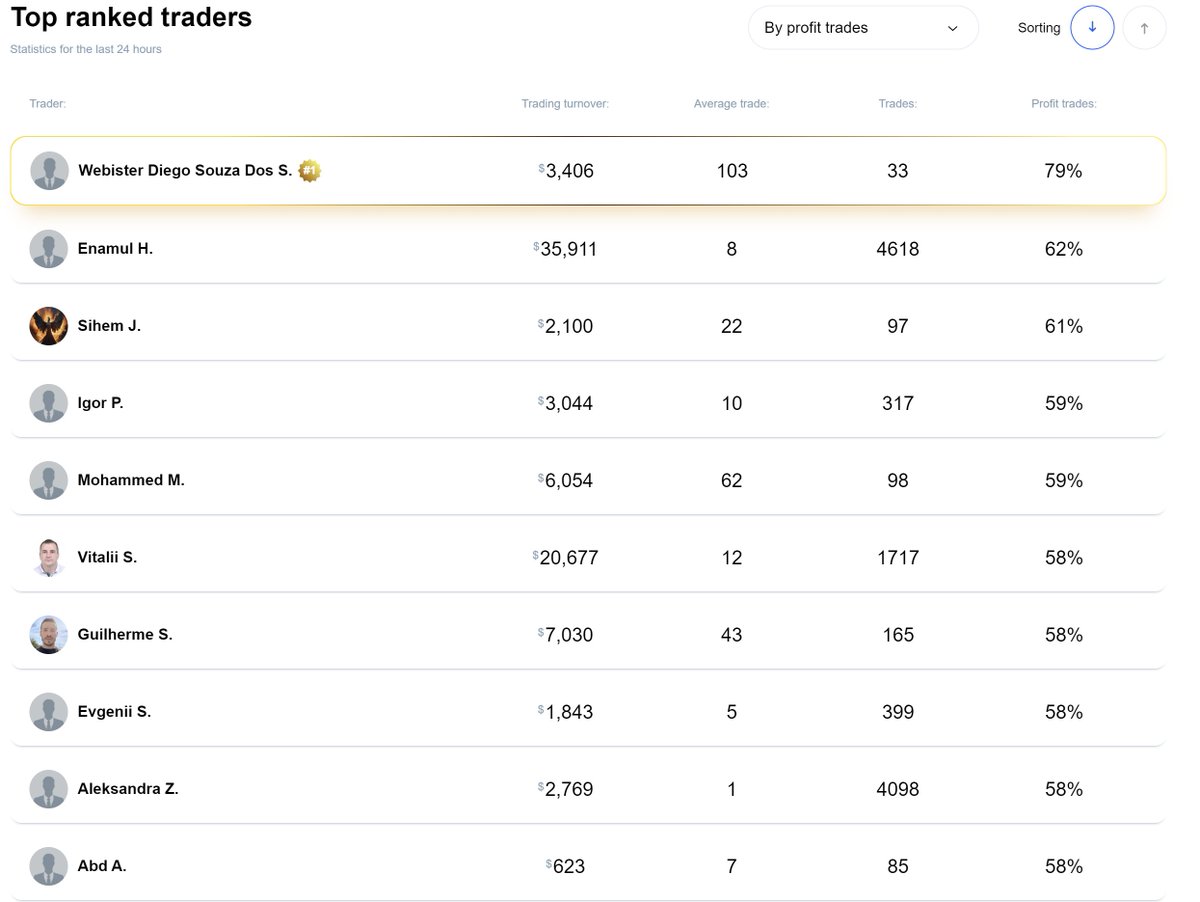1200x902 pixels.
Task: Toggle sorting direction to ascending order
Action: (x=1144, y=27)
